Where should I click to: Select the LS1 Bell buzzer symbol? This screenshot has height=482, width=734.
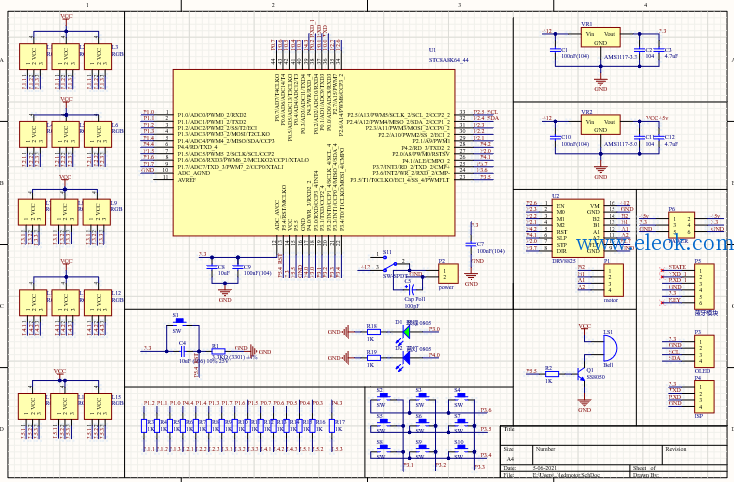(608, 348)
